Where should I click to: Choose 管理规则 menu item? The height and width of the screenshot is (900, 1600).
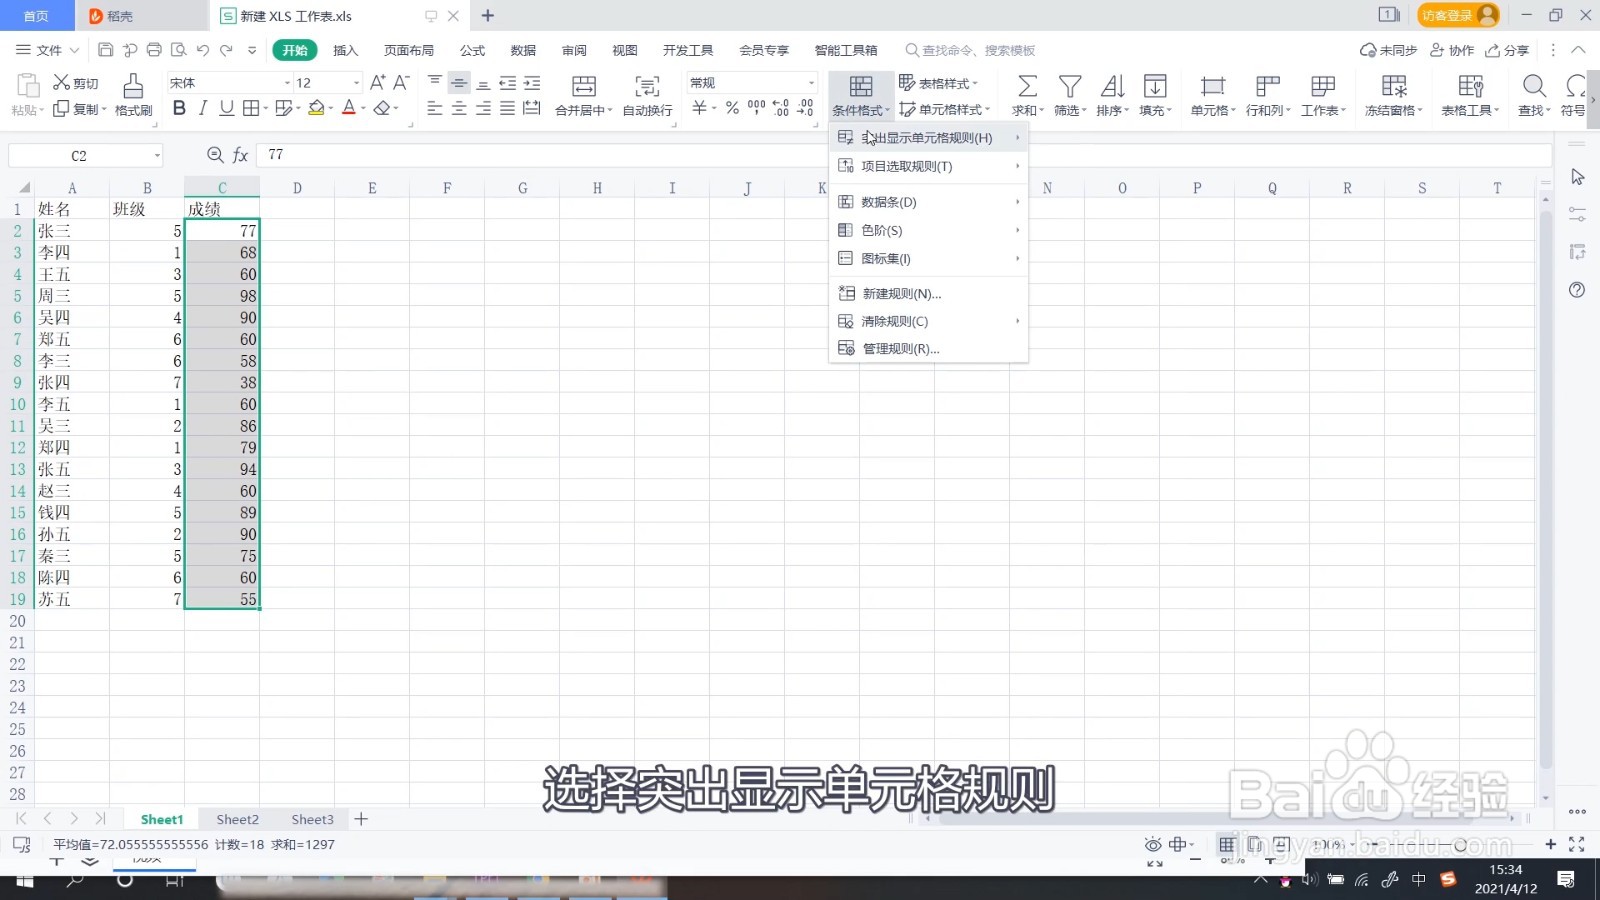click(928, 349)
